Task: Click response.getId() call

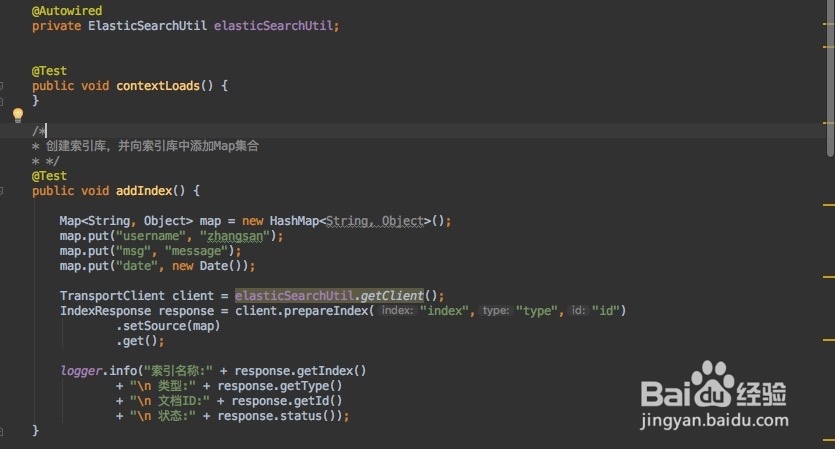Action: (x=286, y=401)
